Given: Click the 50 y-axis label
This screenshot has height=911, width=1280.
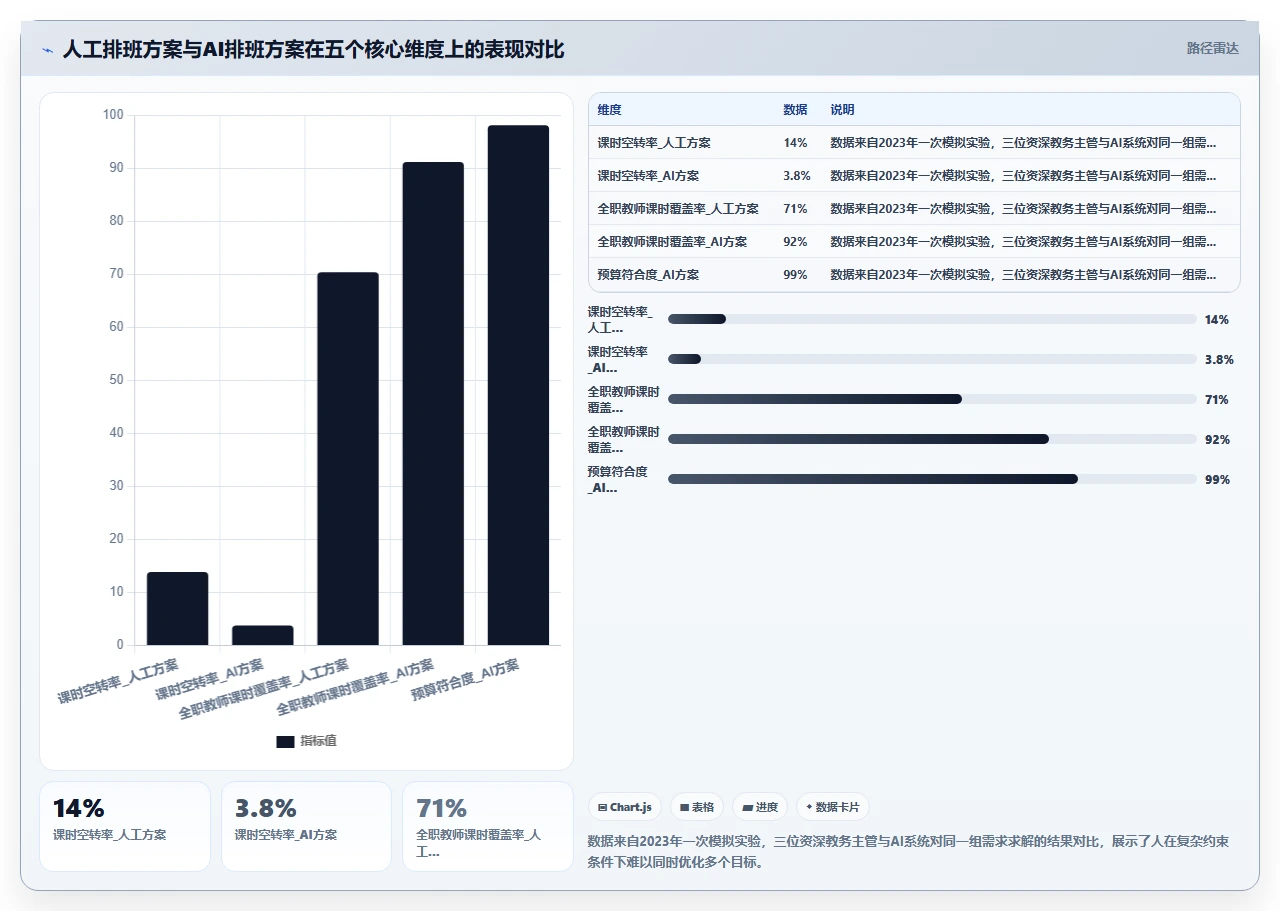Looking at the screenshot, I should [x=116, y=380].
